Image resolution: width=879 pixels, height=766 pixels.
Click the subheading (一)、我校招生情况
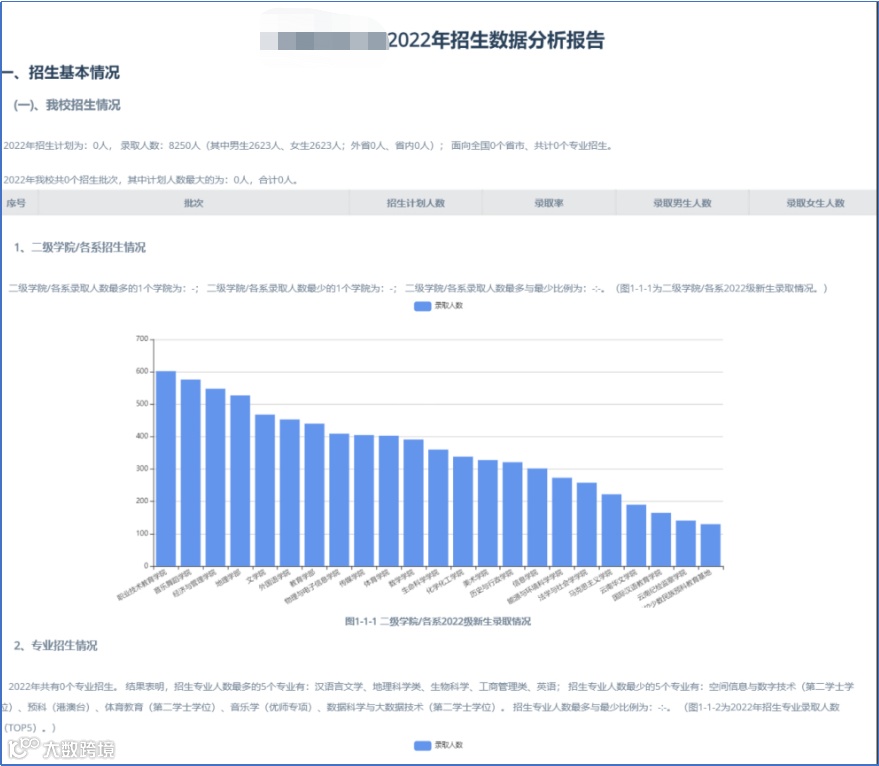(67, 105)
